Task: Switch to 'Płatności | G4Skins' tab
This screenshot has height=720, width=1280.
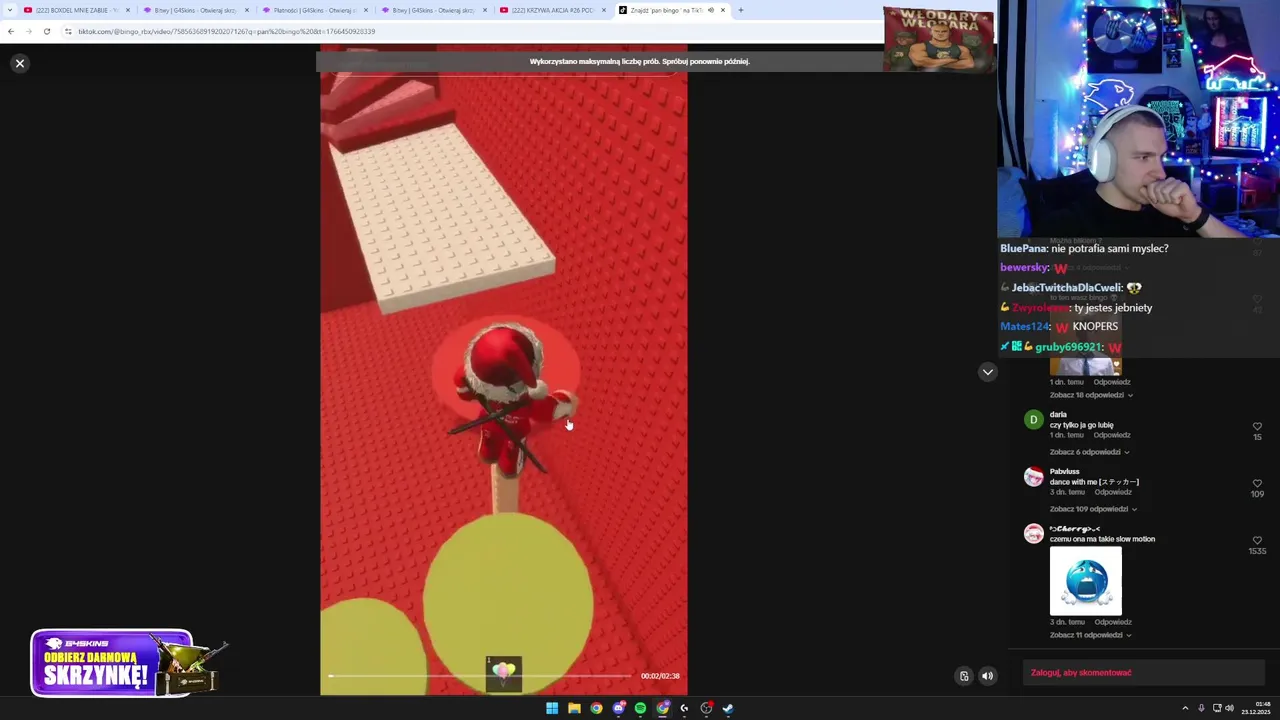Action: 314,10
